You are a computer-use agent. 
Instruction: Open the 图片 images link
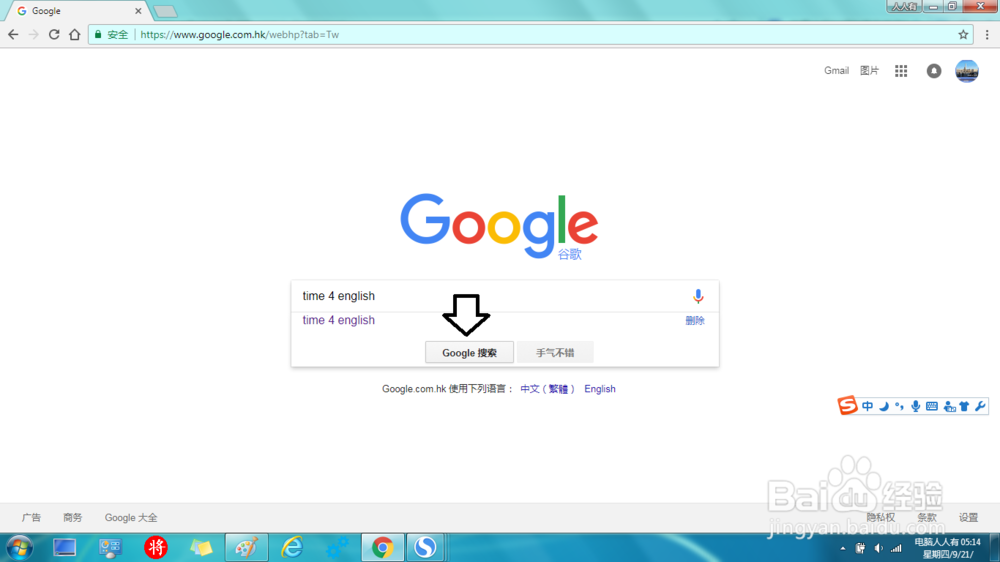coord(869,71)
